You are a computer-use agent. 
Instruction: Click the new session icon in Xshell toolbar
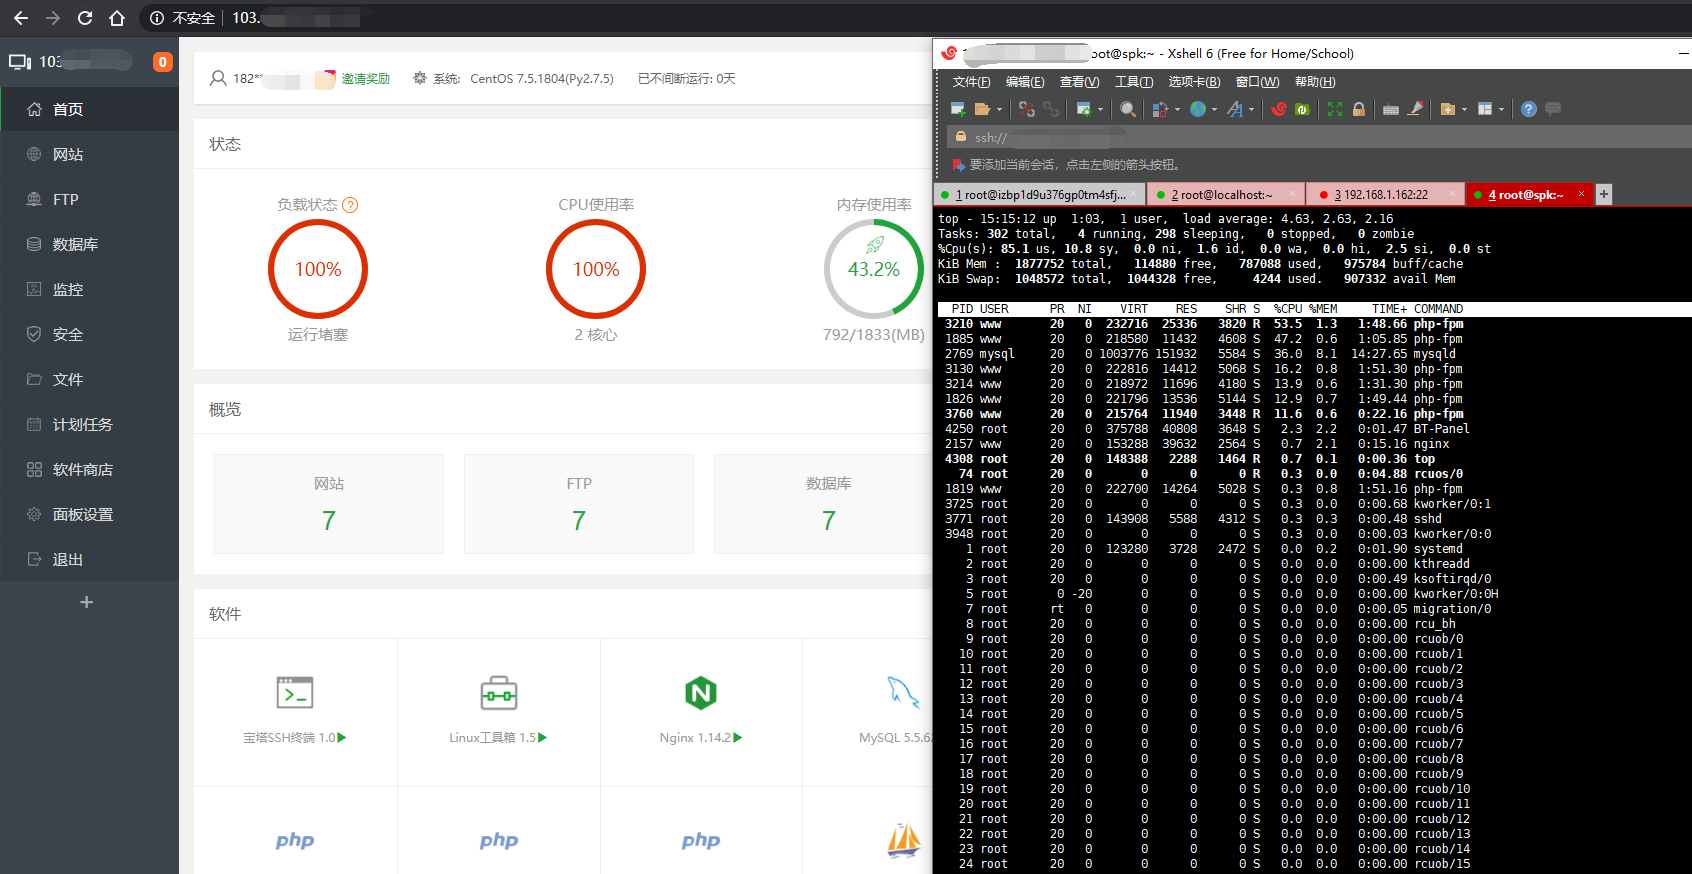point(957,109)
